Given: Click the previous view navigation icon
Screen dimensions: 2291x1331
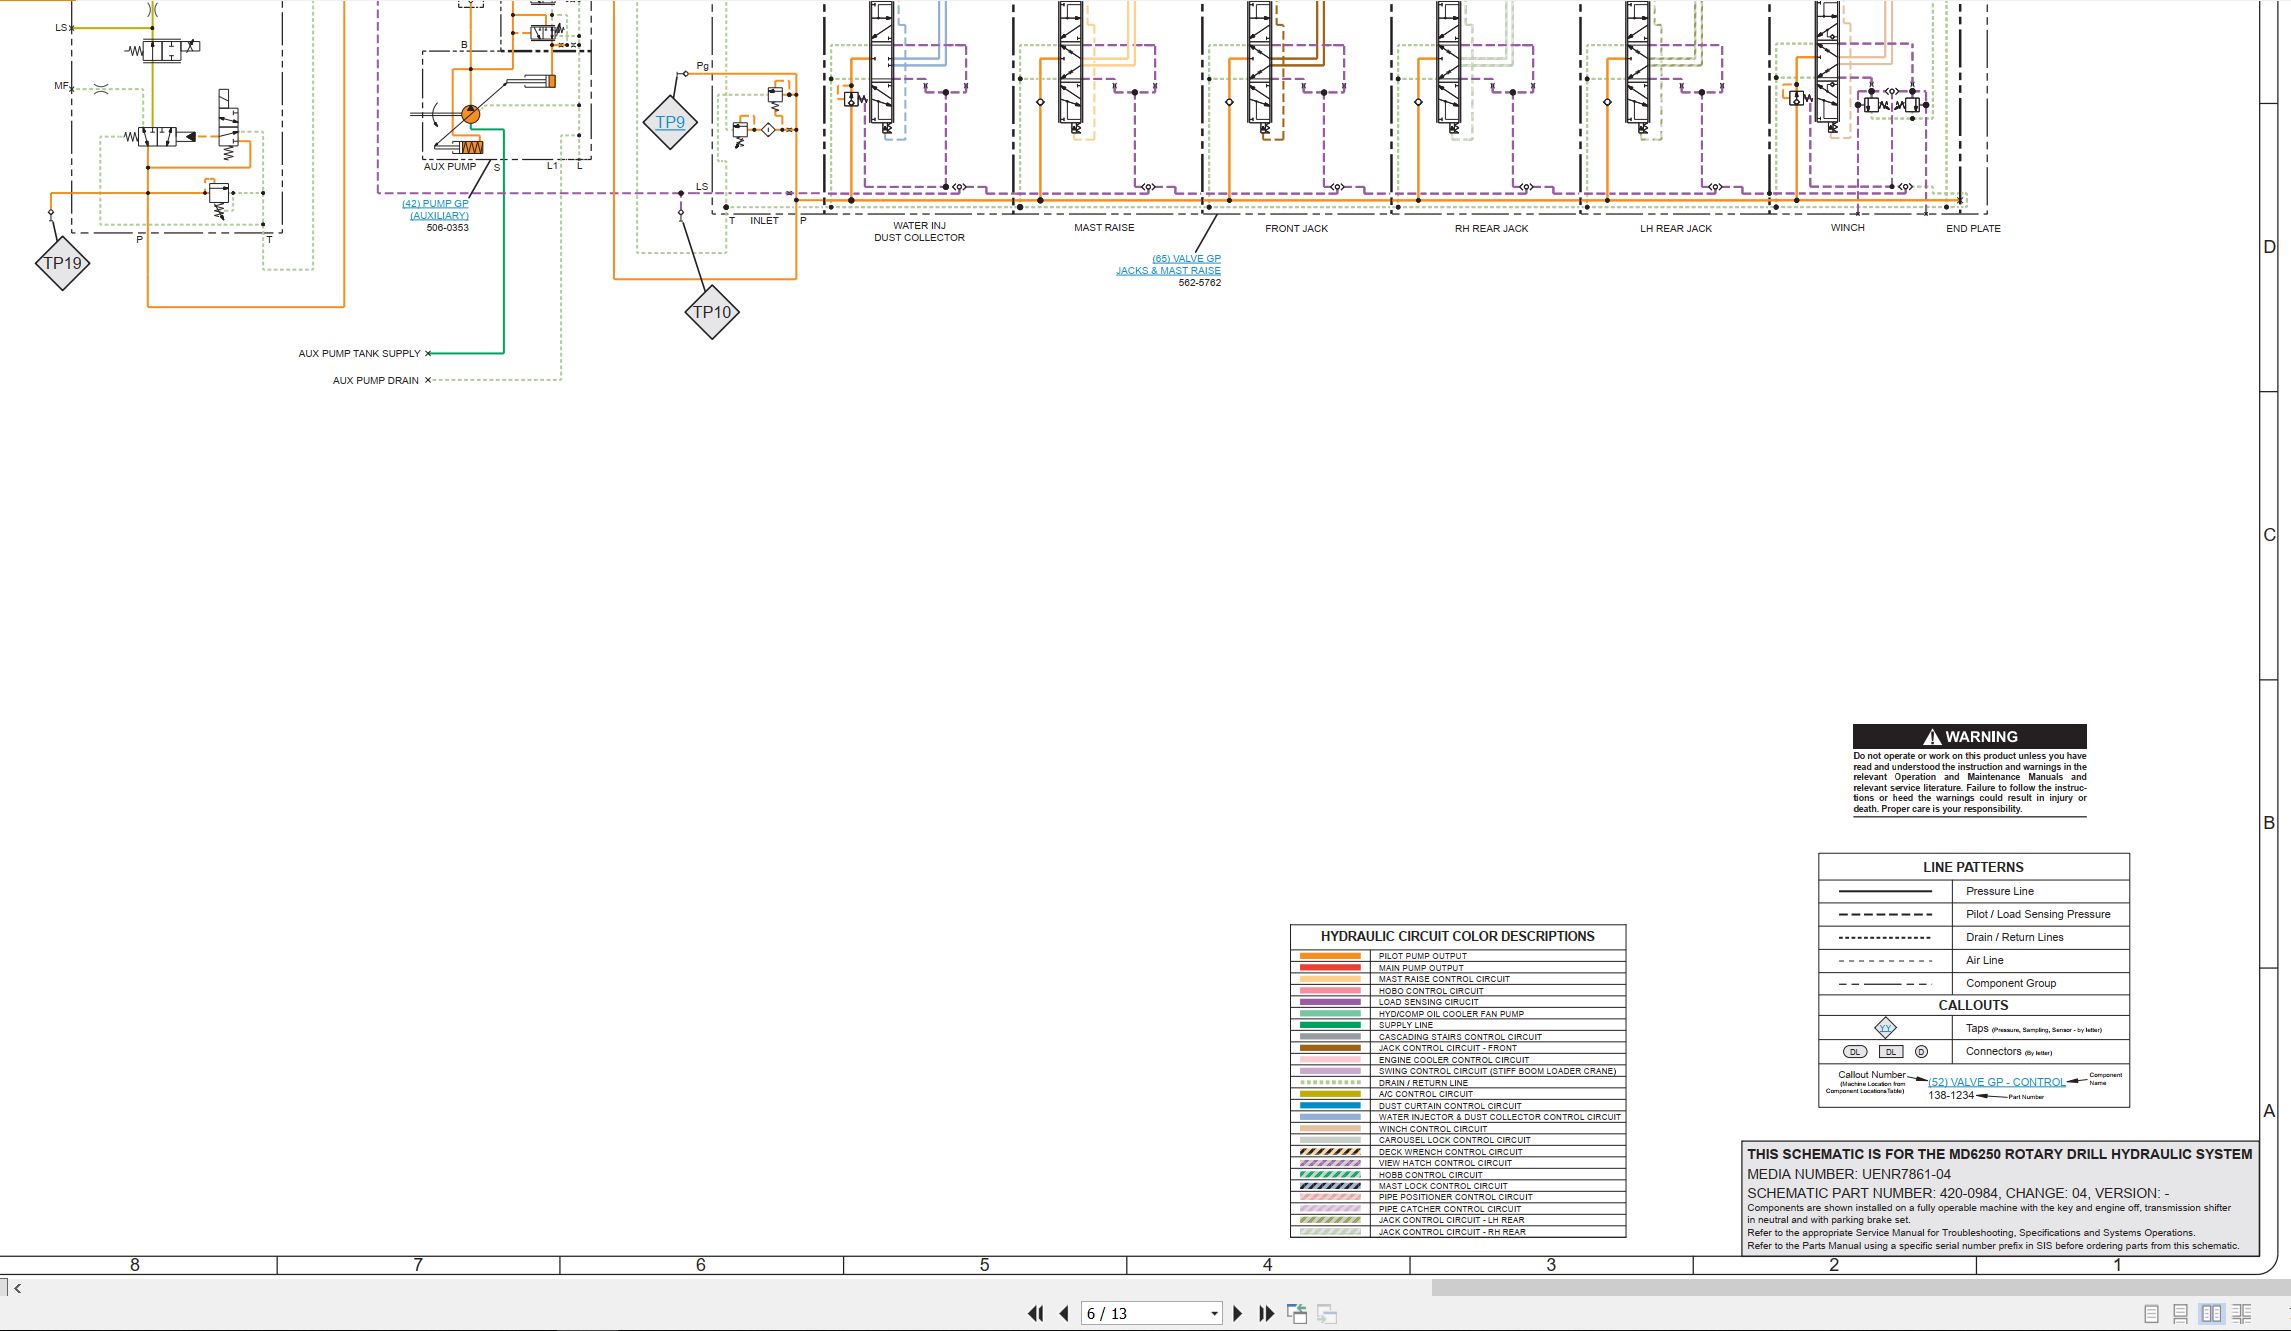Looking at the screenshot, I should [x=1297, y=1313].
